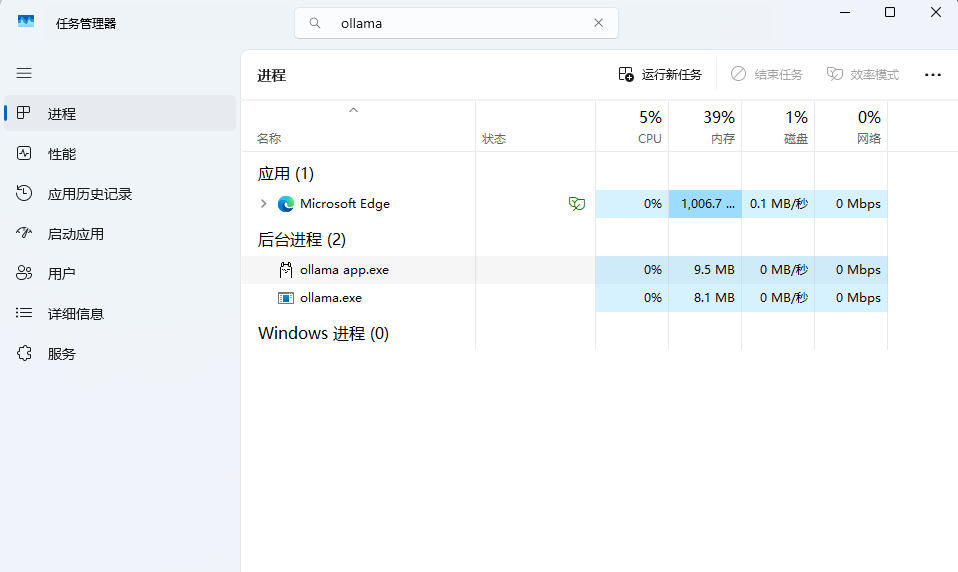Viewport: 958px width, 572px height.
Task: Open the 详细信息 page
Action: 120,314
